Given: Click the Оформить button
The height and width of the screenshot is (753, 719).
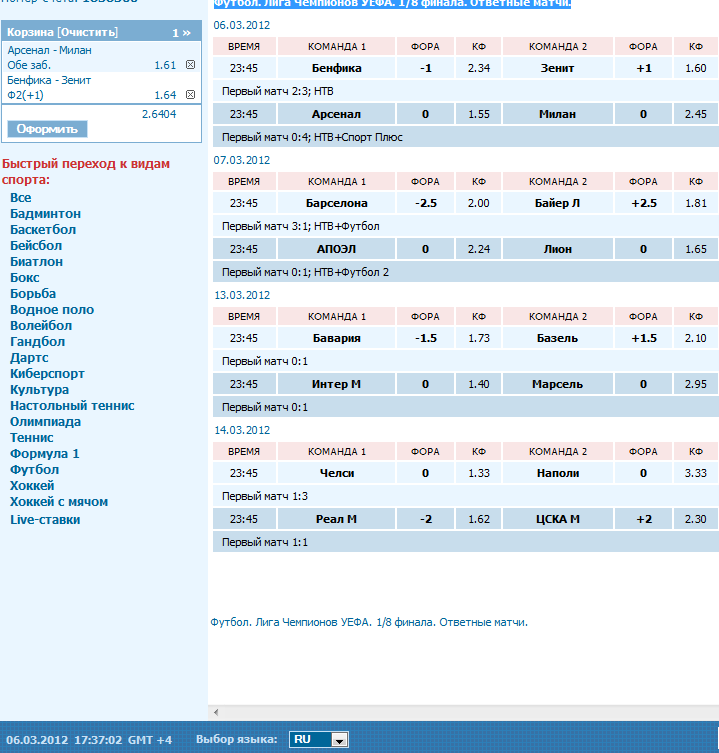Looking at the screenshot, I should click(x=47, y=129).
